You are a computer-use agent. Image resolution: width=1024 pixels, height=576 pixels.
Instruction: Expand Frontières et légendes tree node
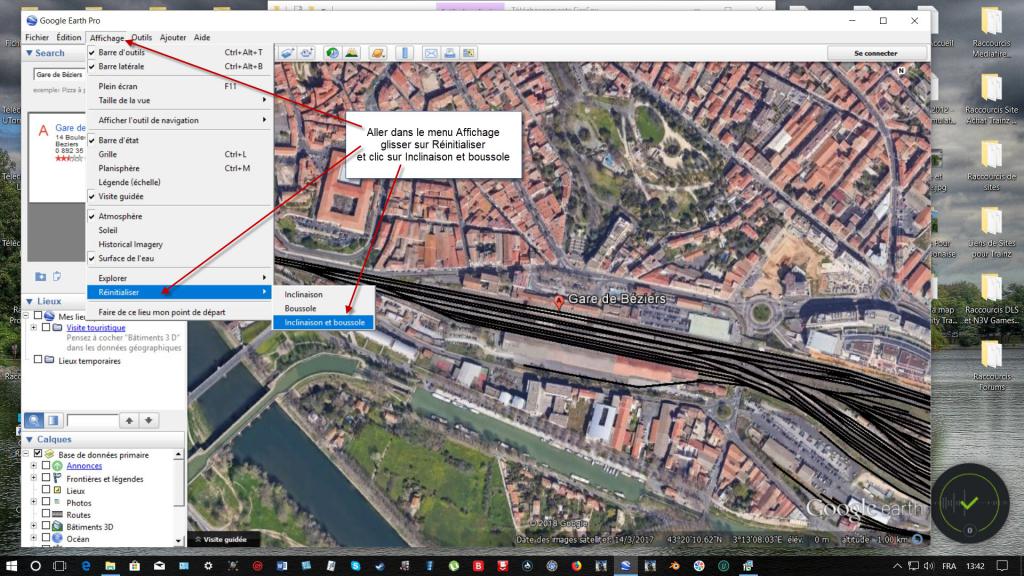[x=33, y=477]
